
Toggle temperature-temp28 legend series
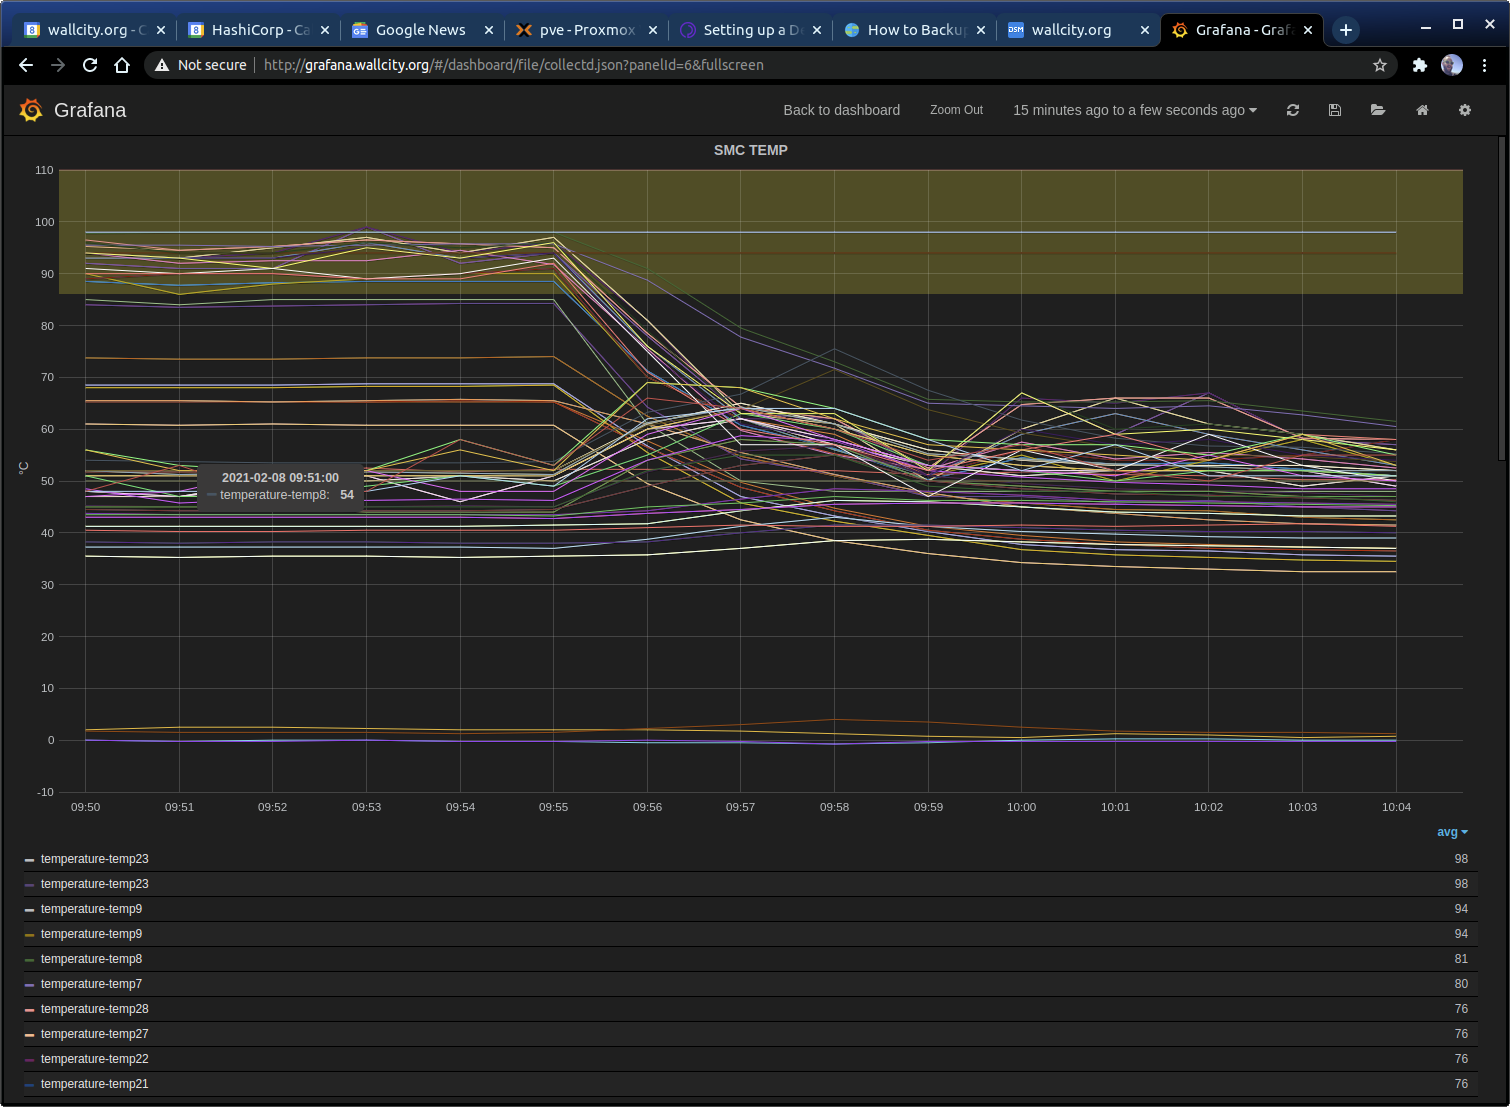94,1009
